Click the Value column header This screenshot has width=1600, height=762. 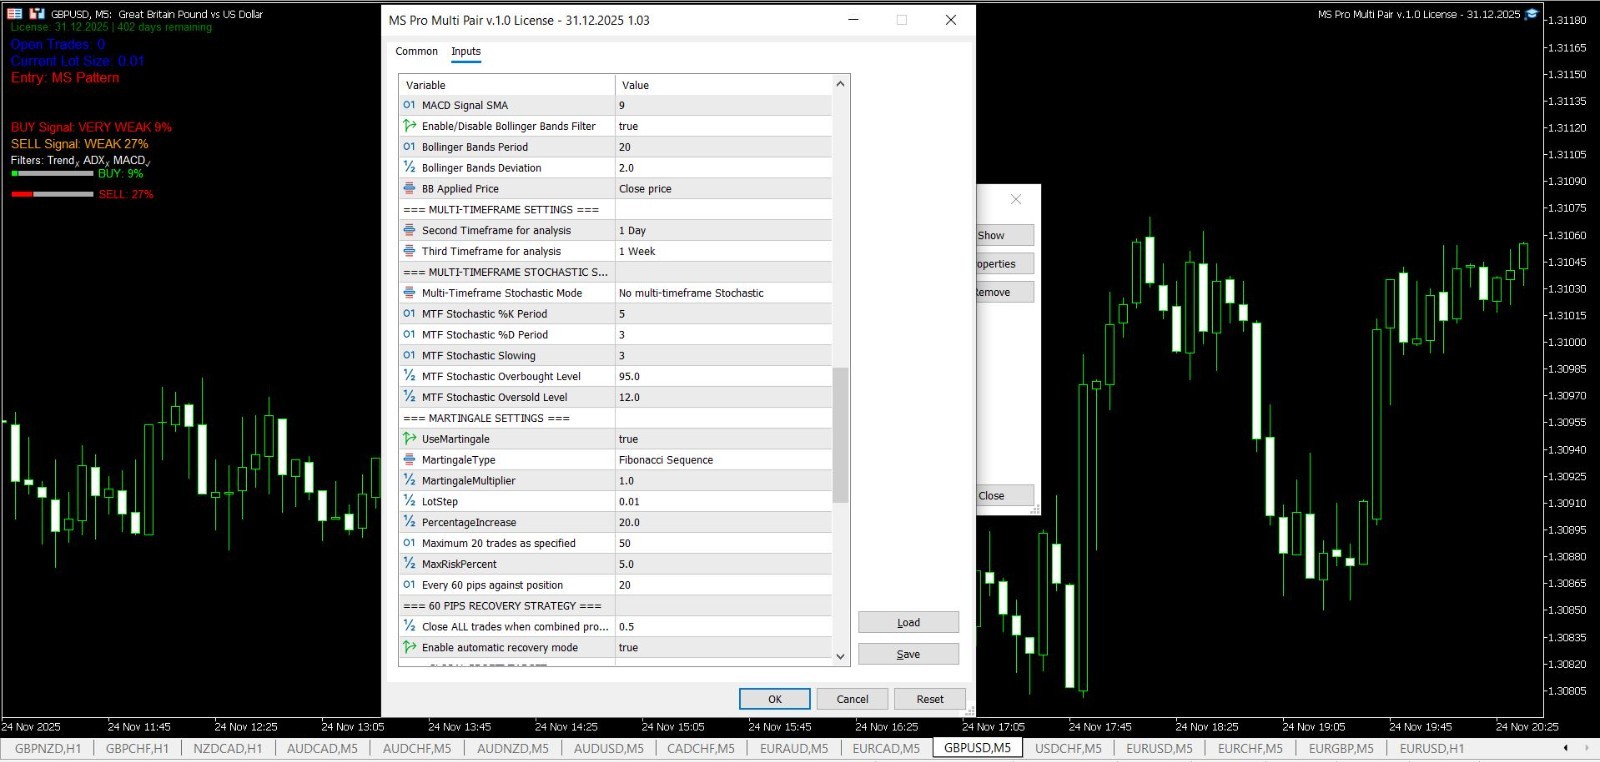723,85
